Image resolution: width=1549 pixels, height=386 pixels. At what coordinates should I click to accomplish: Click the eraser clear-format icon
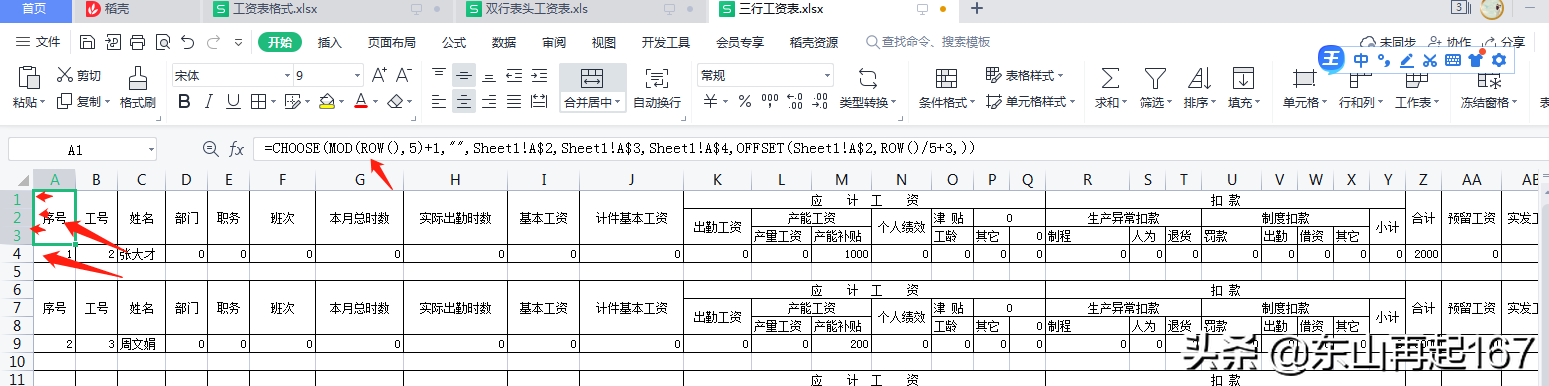click(x=395, y=102)
